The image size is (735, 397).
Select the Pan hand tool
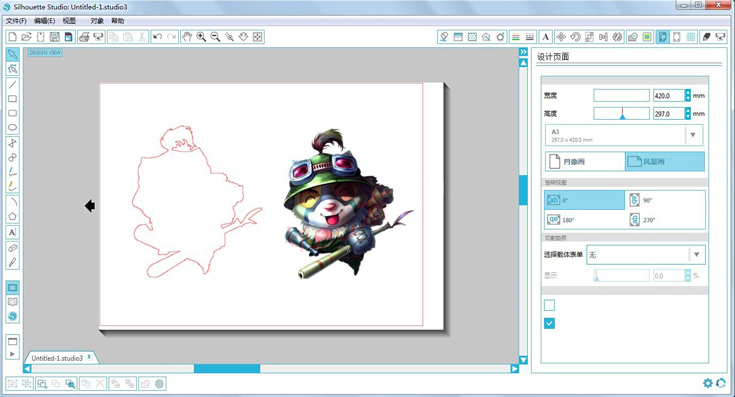pos(187,37)
